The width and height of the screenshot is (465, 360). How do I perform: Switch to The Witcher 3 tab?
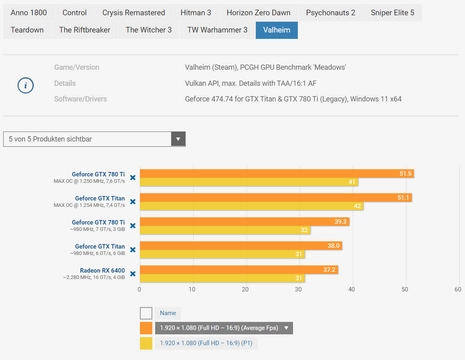(149, 30)
